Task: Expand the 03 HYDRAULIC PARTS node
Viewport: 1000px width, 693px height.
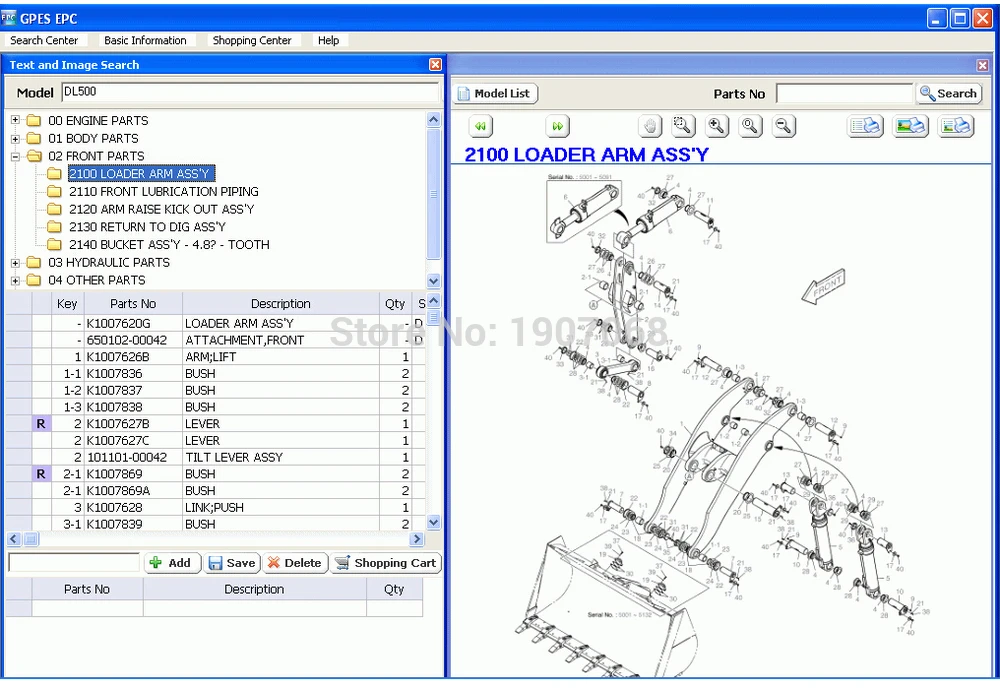Action: (15, 263)
